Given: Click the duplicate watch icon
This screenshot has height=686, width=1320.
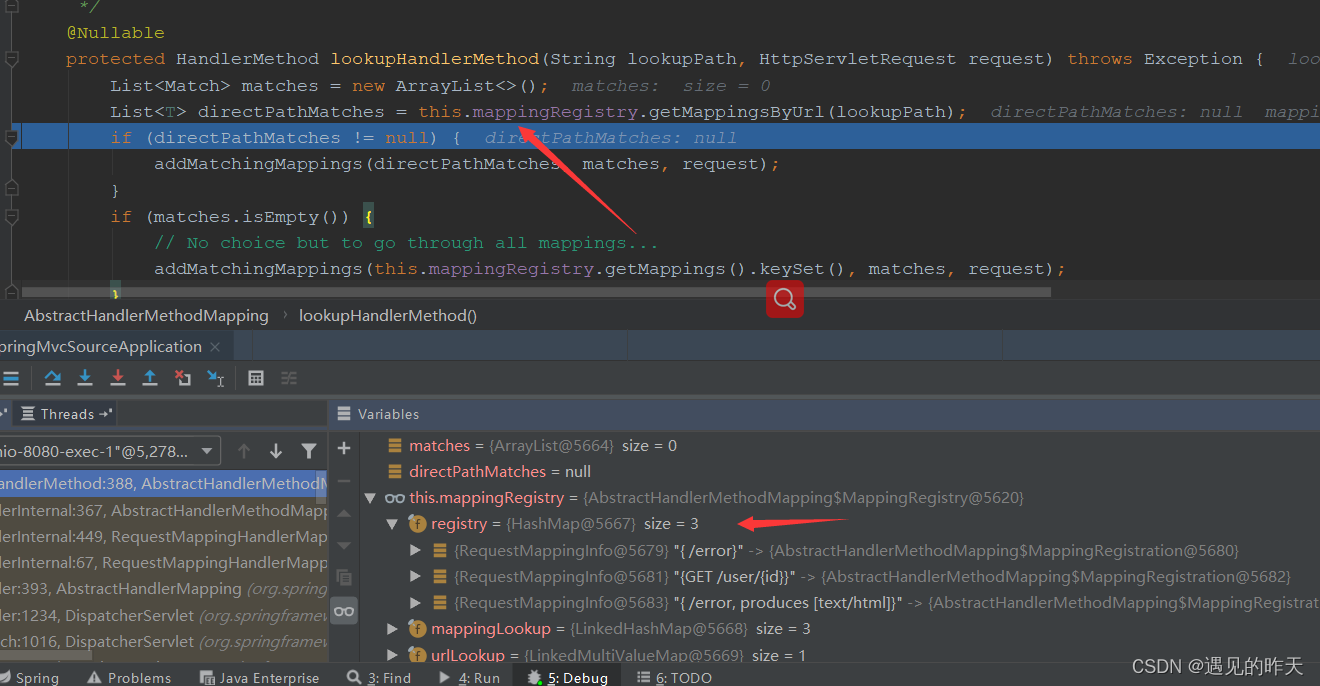Looking at the screenshot, I should pyautogui.click(x=344, y=577).
